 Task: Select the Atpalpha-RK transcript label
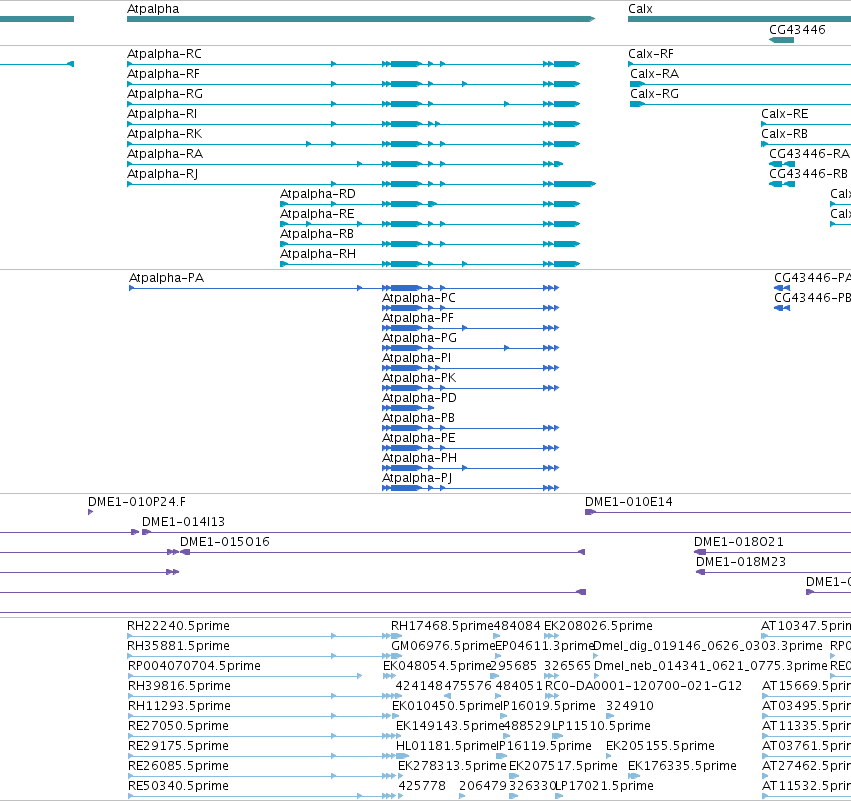(164, 134)
